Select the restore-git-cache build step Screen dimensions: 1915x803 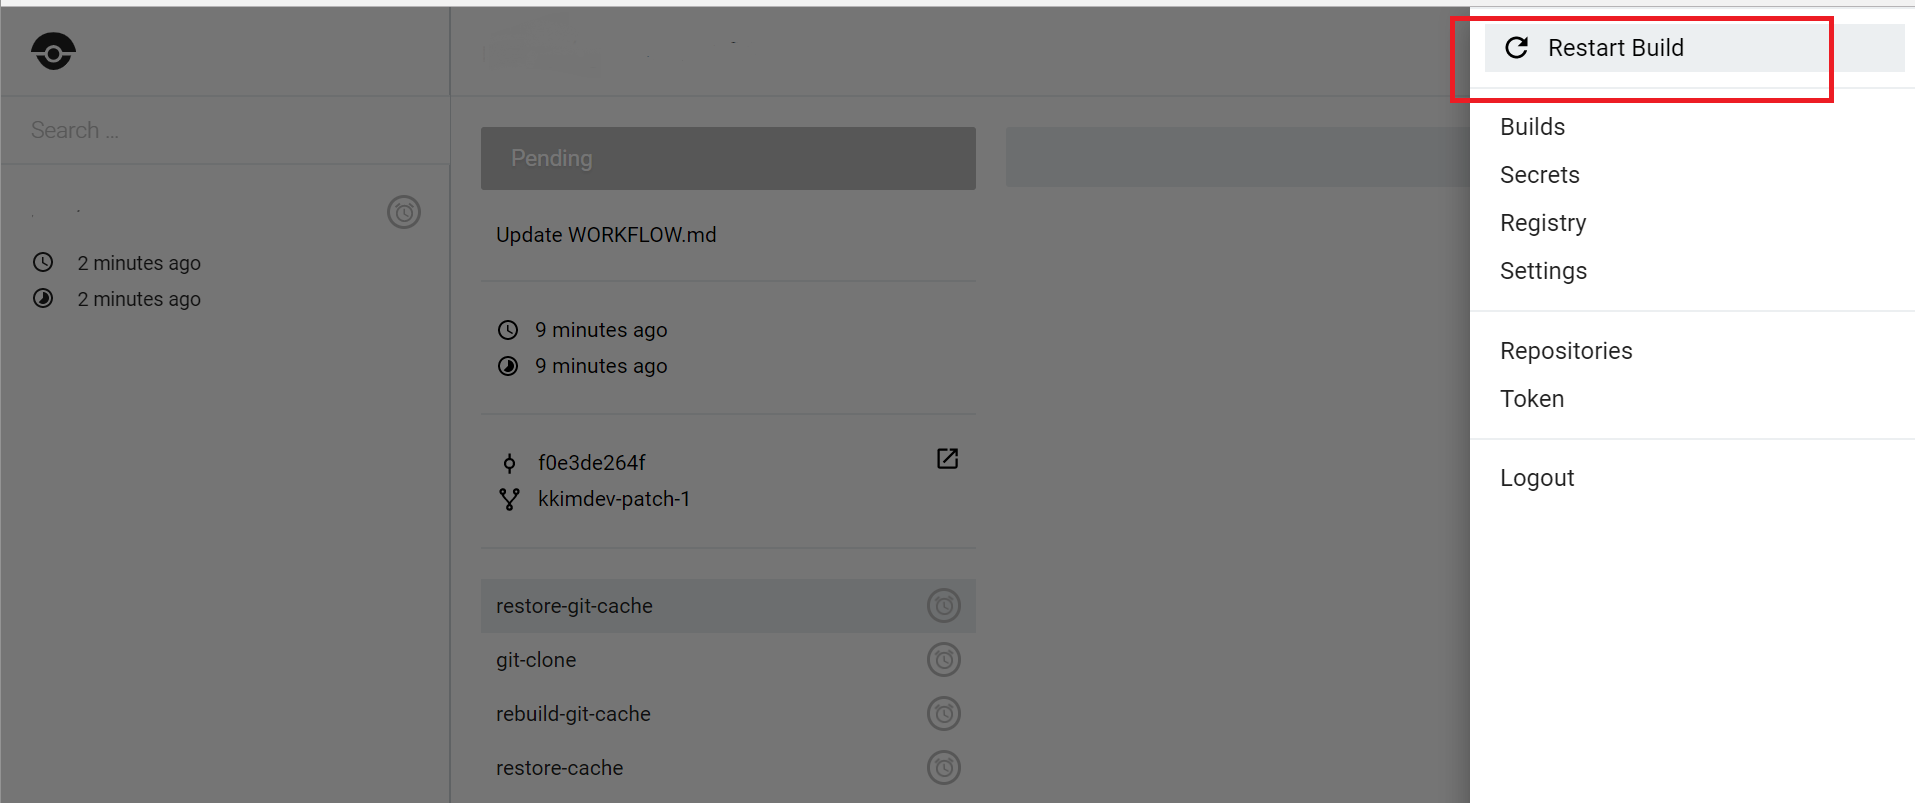tap(574, 606)
